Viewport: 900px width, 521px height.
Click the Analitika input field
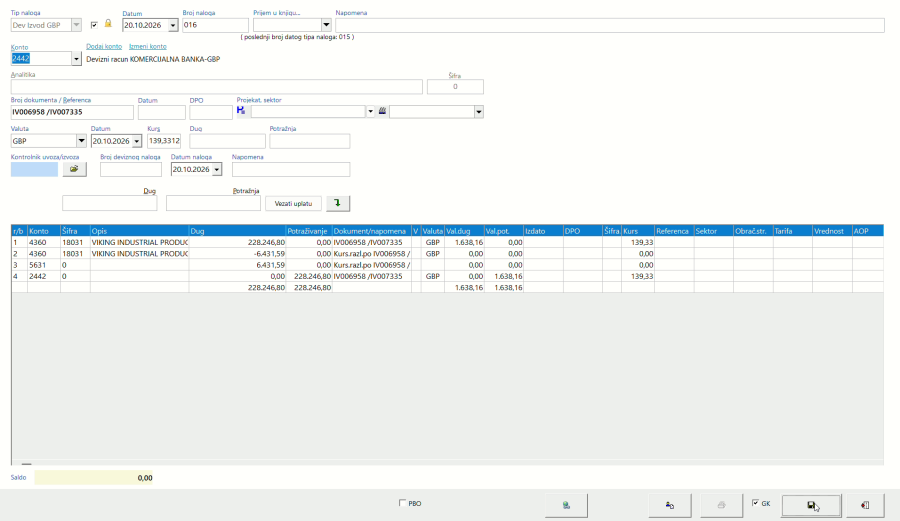click(216, 87)
